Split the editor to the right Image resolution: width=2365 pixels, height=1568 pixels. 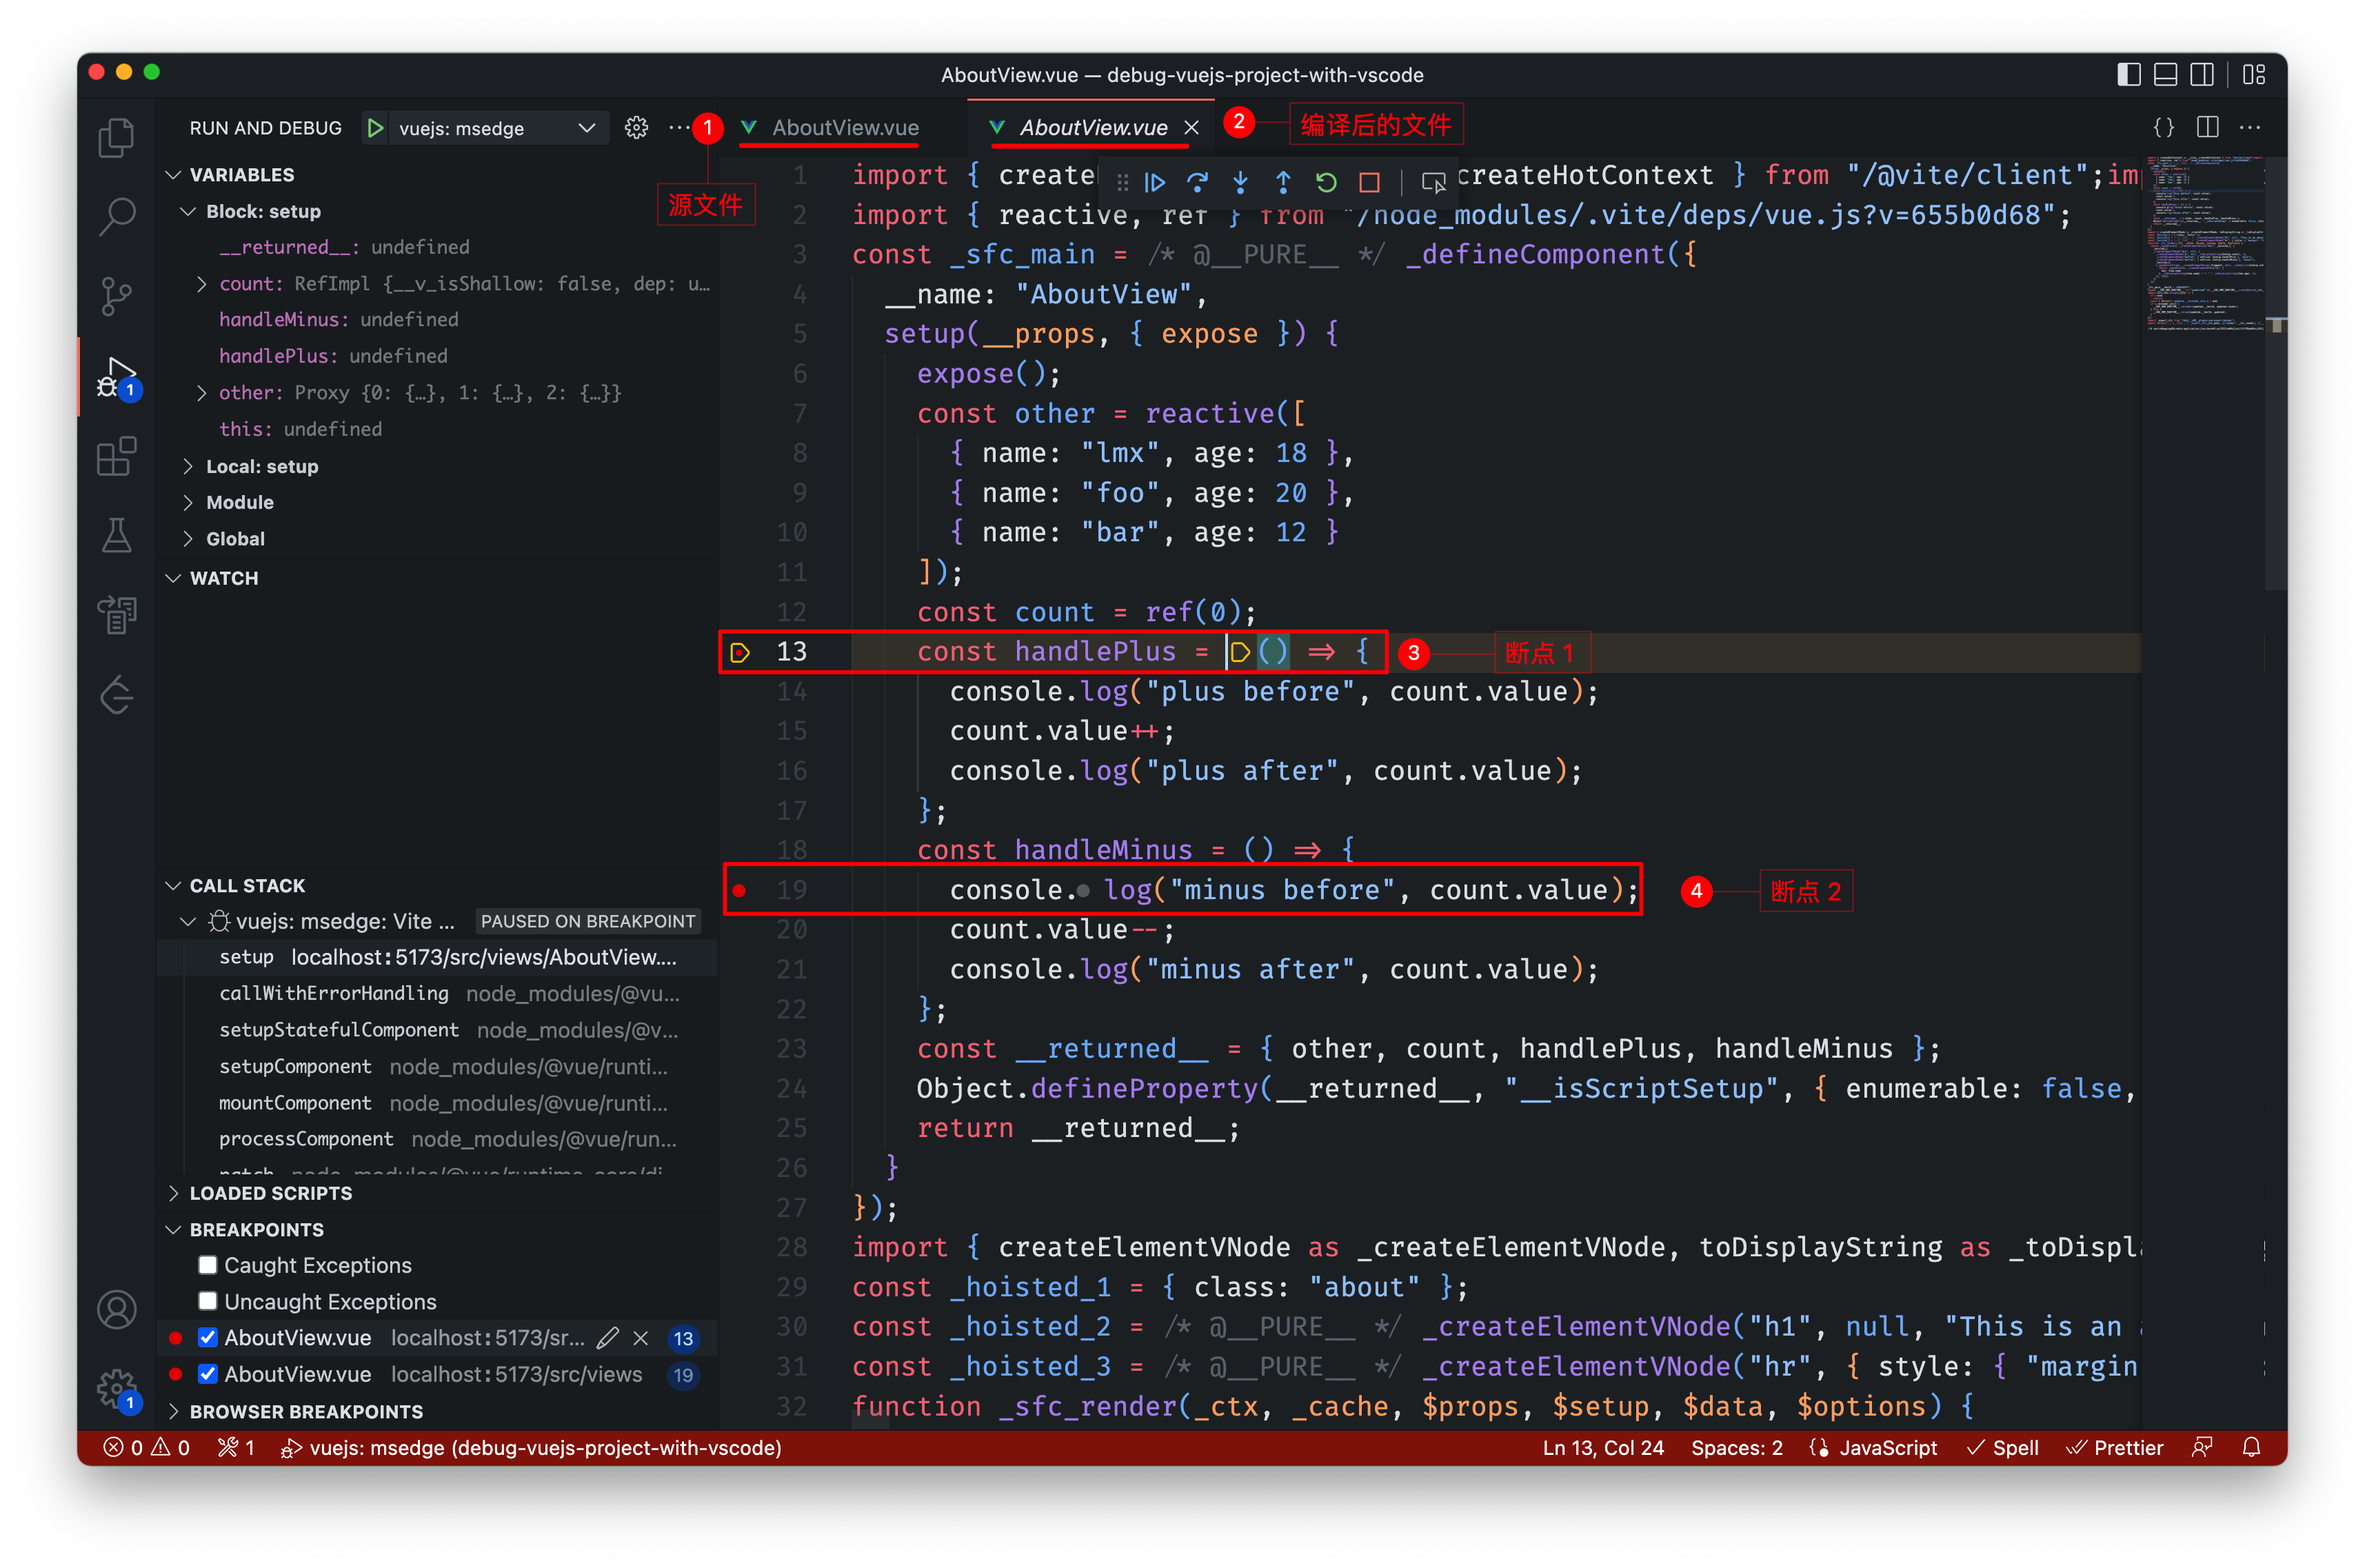coord(2207,127)
